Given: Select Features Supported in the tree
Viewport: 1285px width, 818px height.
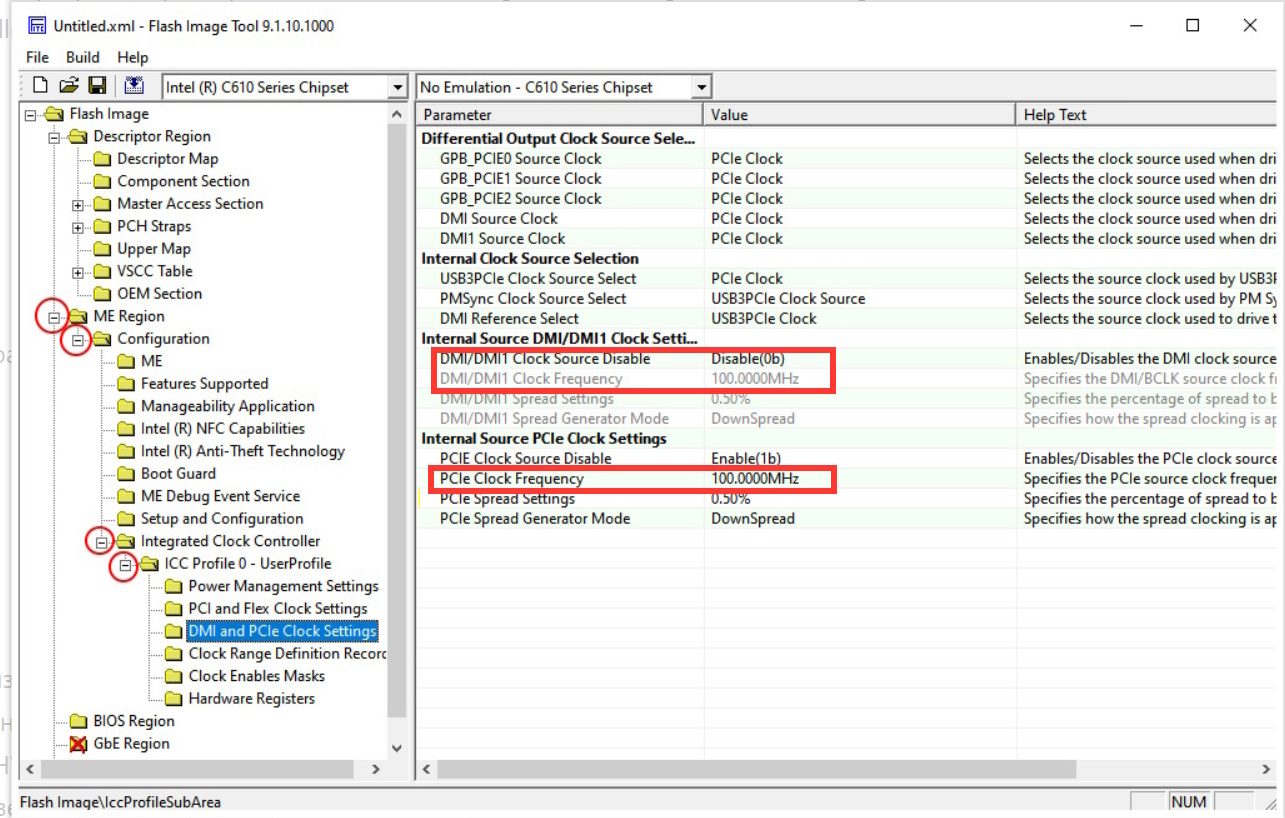Looking at the screenshot, I should point(204,384).
